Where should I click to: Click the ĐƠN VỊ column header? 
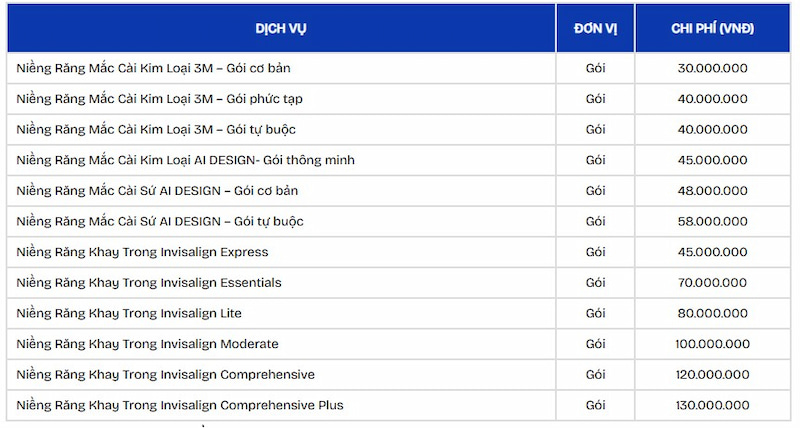[x=595, y=28]
